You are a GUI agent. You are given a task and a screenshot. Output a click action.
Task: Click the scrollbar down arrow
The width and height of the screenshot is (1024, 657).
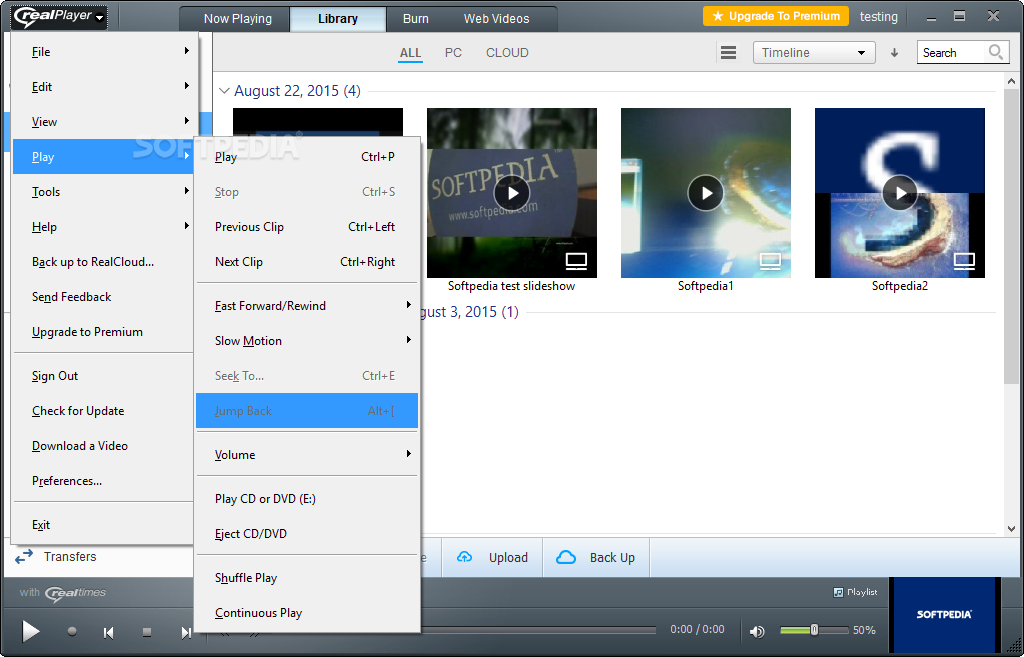pos(1012,529)
